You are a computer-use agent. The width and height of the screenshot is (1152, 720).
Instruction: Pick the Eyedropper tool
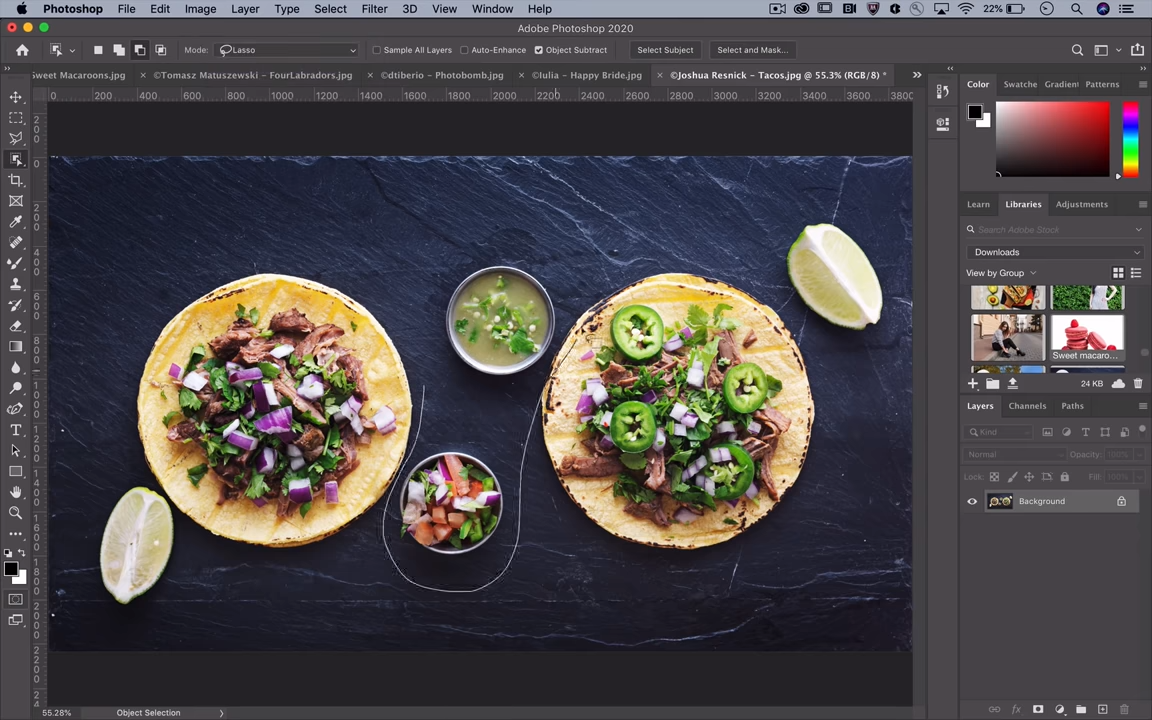coord(16,222)
